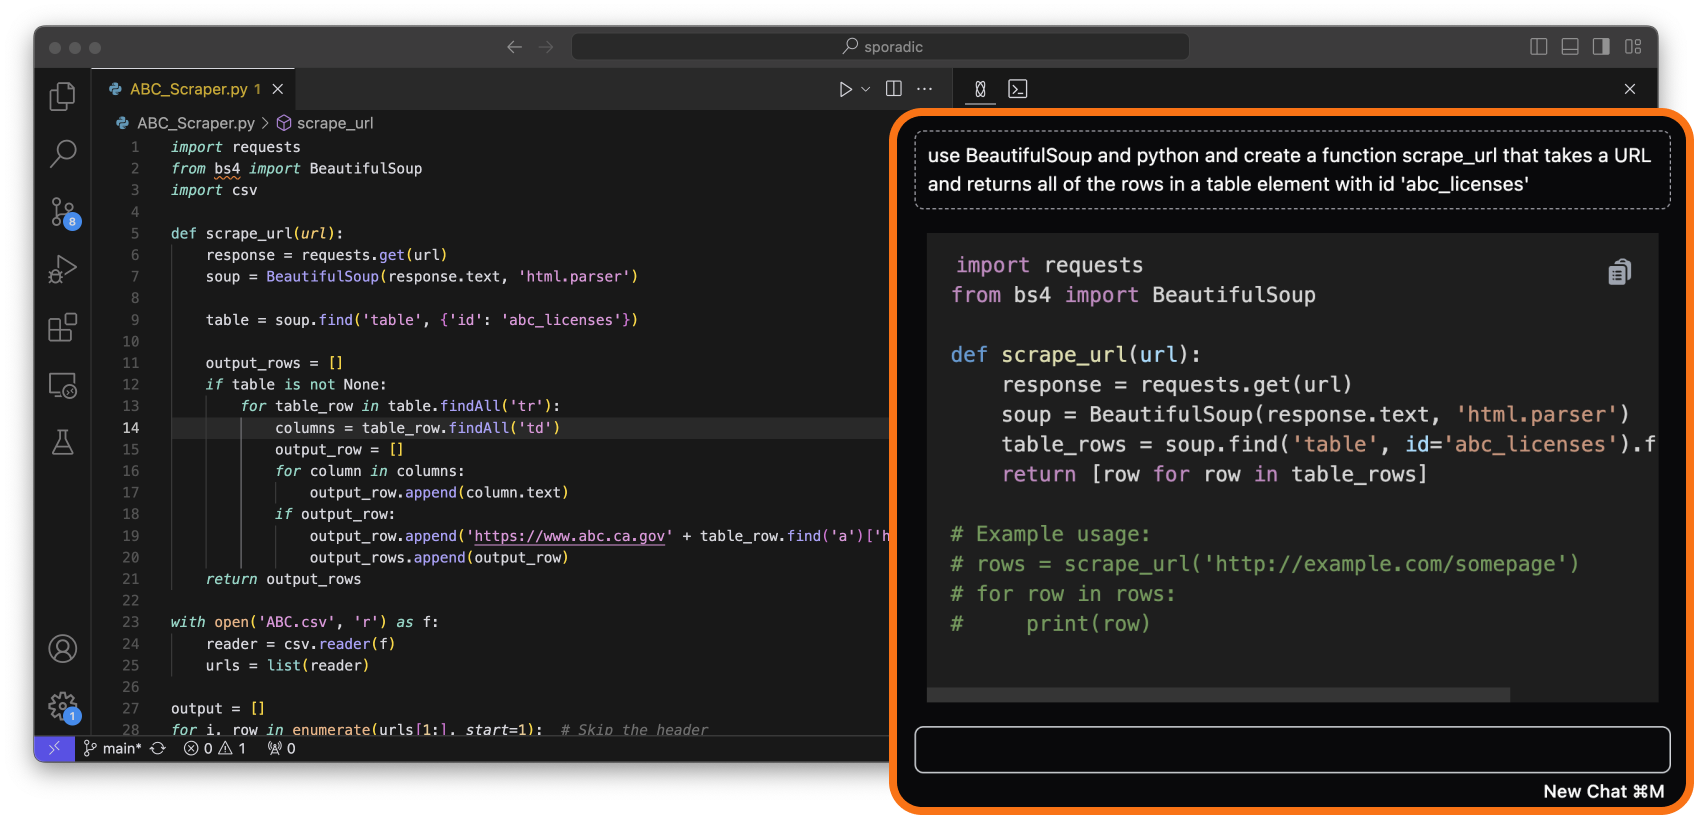The height and width of the screenshot is (815, 1694).
Task: Click the main* branch in status bar
Action: click(121, 748)
